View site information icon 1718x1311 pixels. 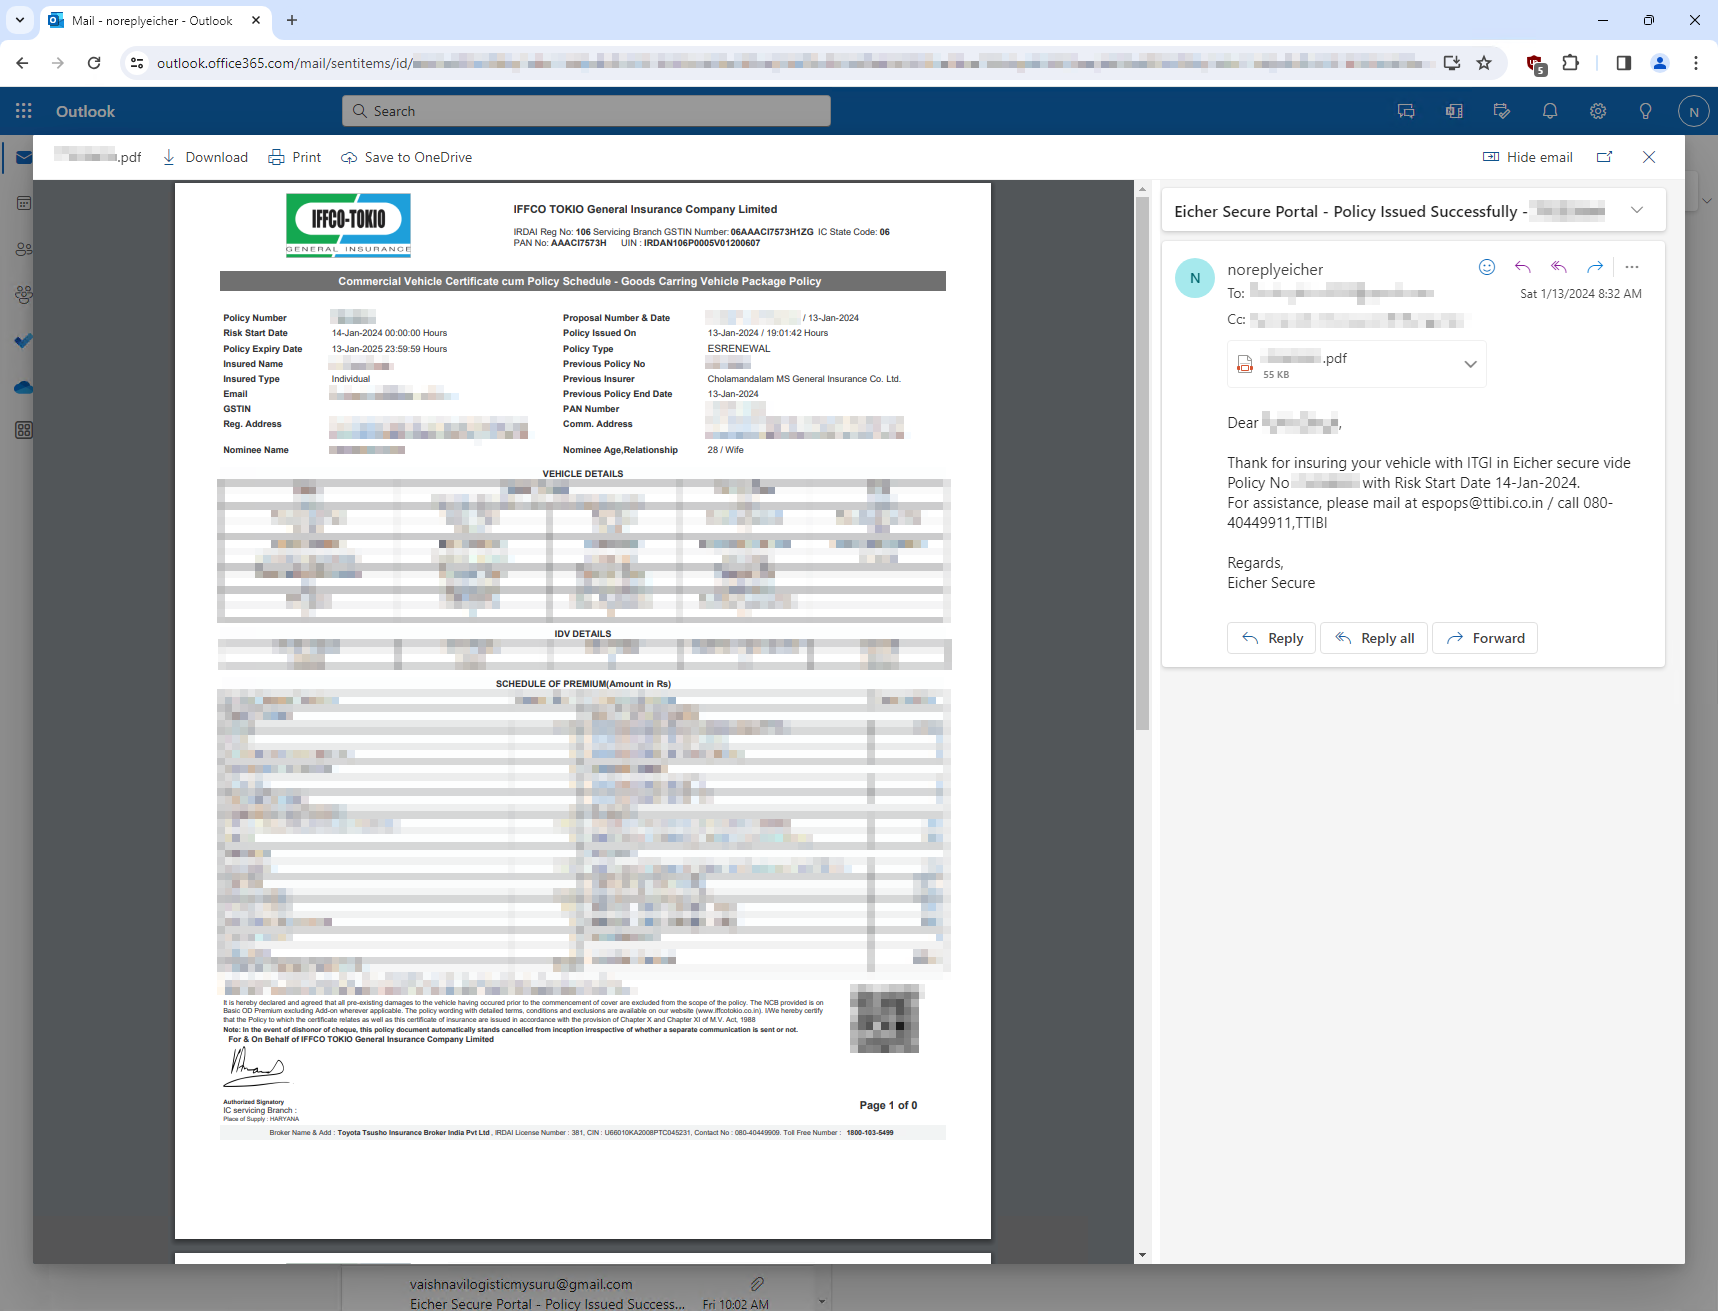(137, 63)
